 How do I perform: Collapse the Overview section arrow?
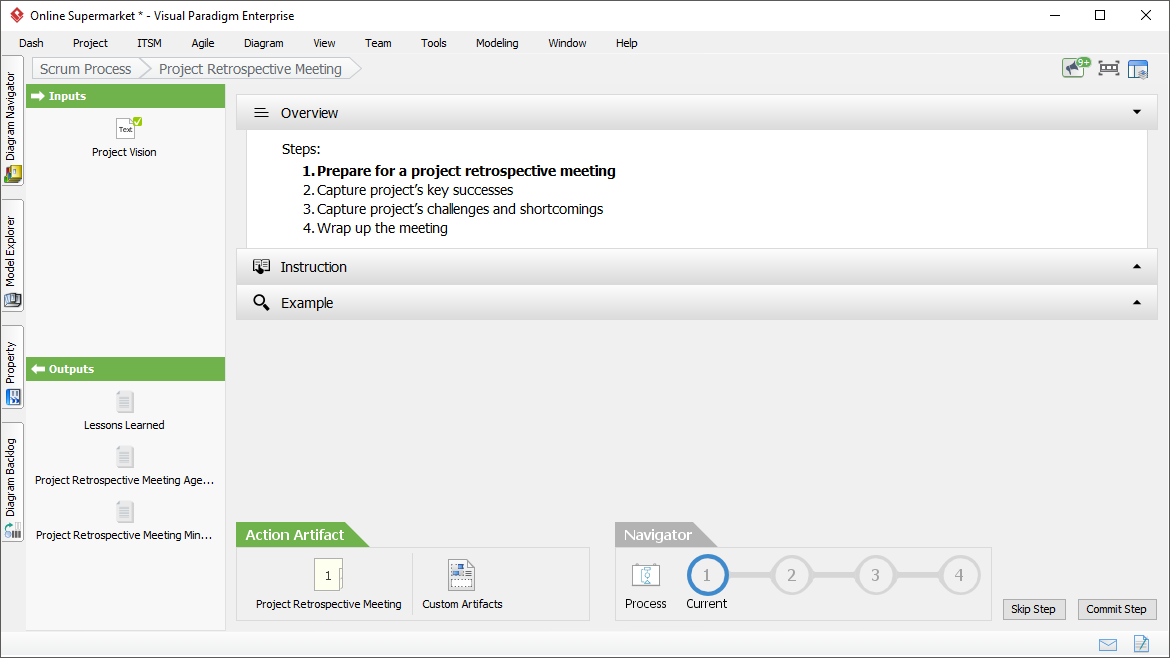coord(1137,113)
